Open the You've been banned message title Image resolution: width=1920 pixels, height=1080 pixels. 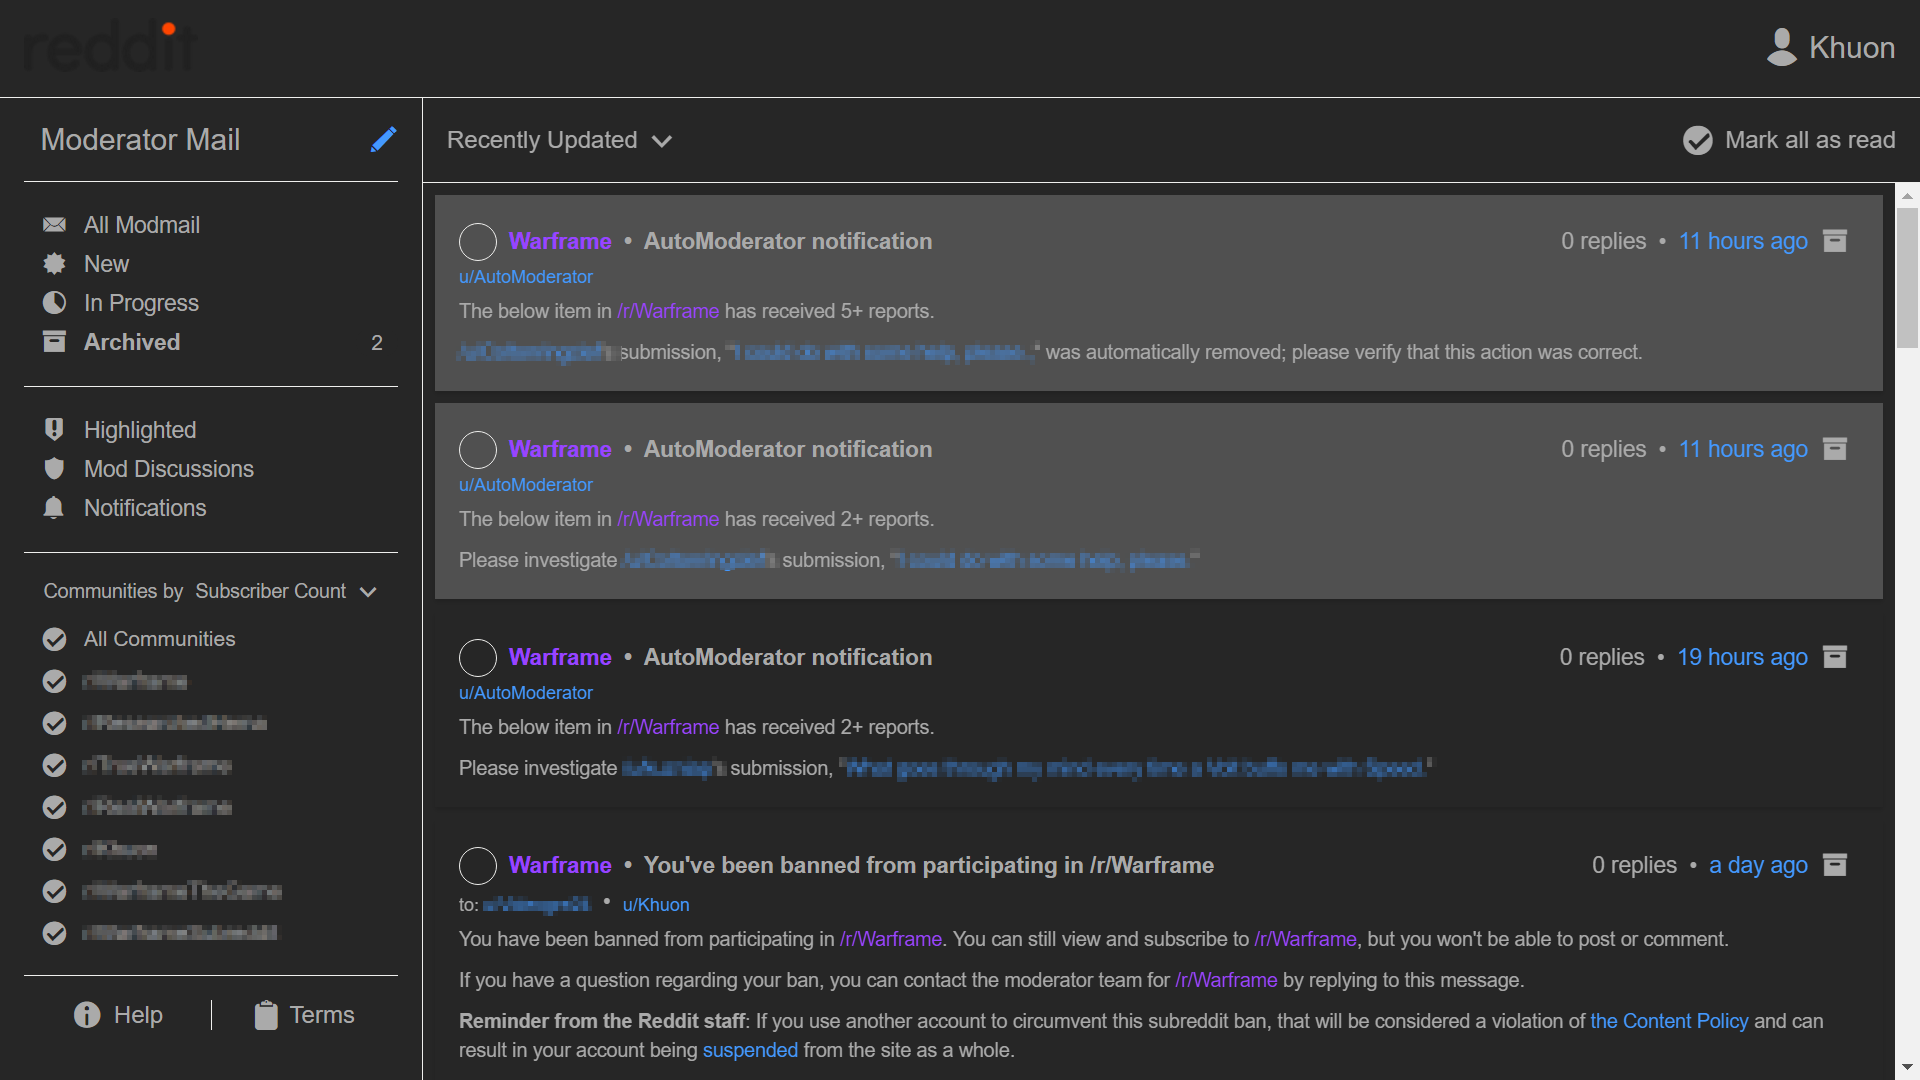tap(929, 865)
